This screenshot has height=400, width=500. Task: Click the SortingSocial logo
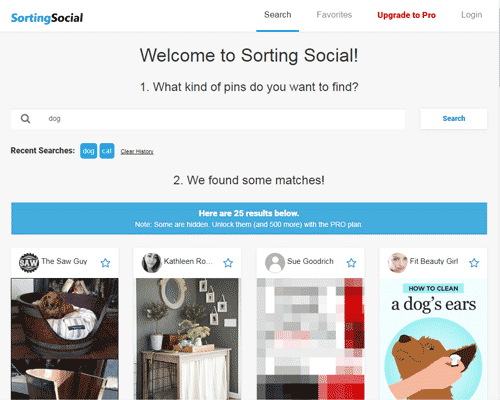pos(47,18)
